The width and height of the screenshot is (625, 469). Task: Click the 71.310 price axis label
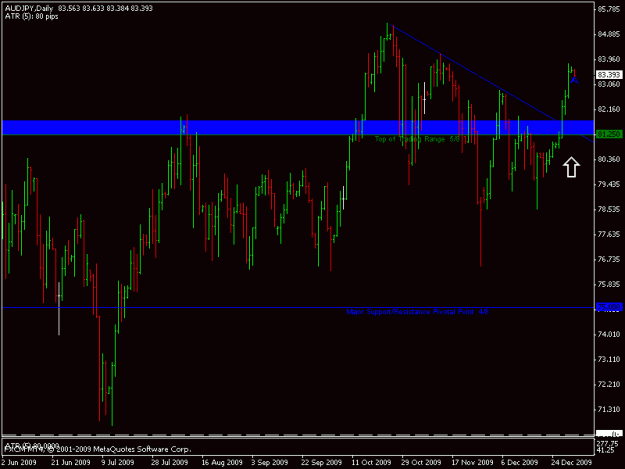(x=609, y=409)
